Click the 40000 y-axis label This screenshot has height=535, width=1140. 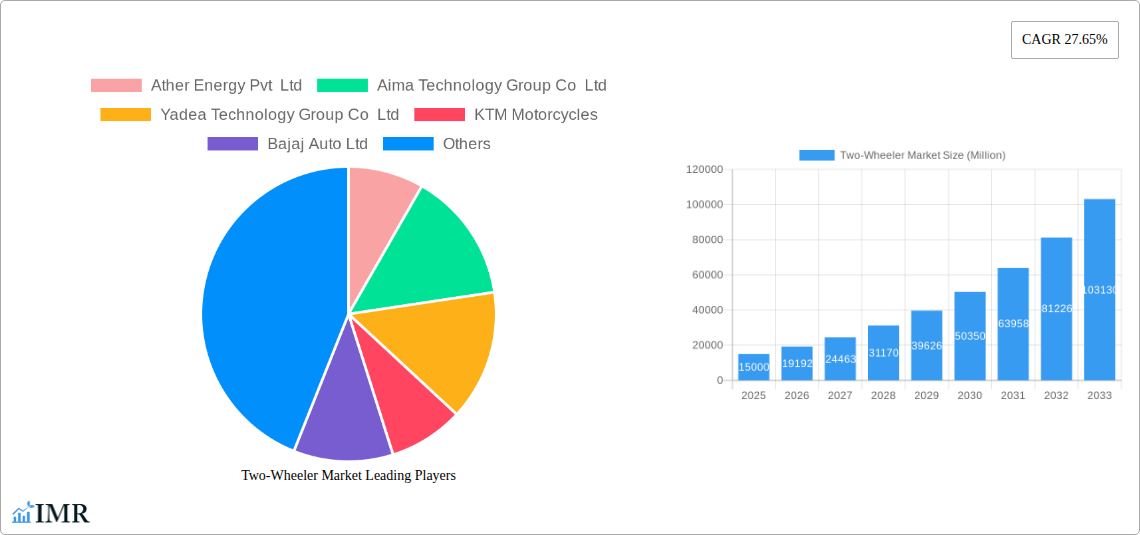[x=707, y=310]
